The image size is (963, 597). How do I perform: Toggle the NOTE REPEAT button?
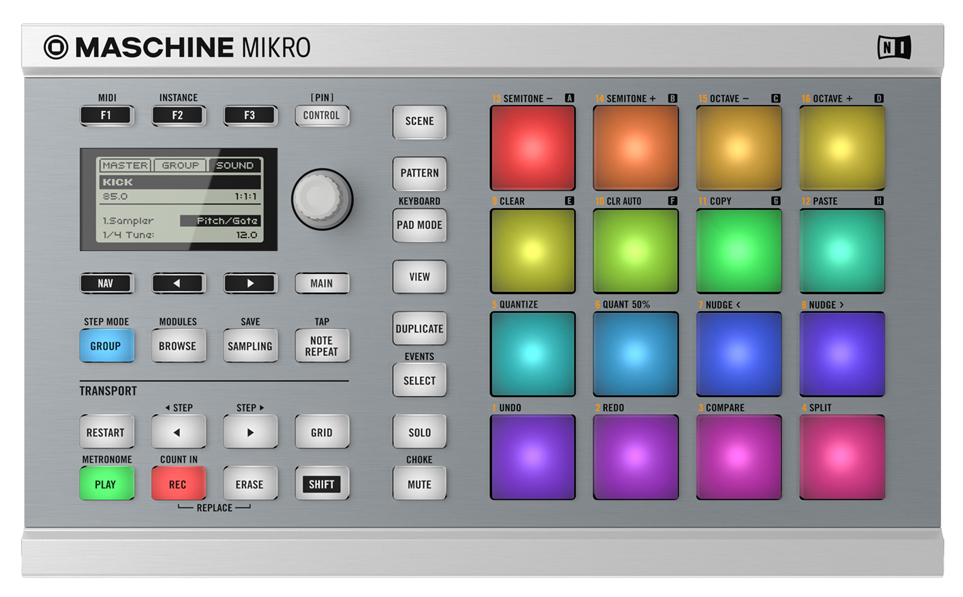[x=321, y=346]
